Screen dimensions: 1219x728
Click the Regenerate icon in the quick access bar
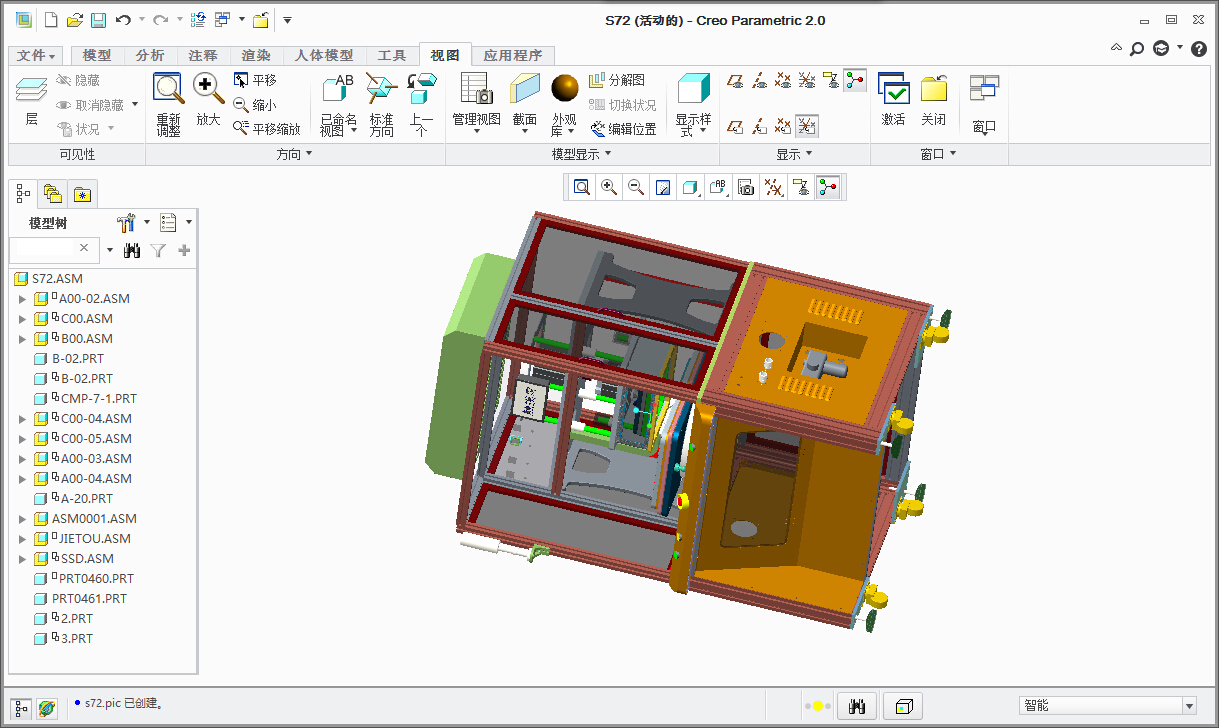pos(198,20)
